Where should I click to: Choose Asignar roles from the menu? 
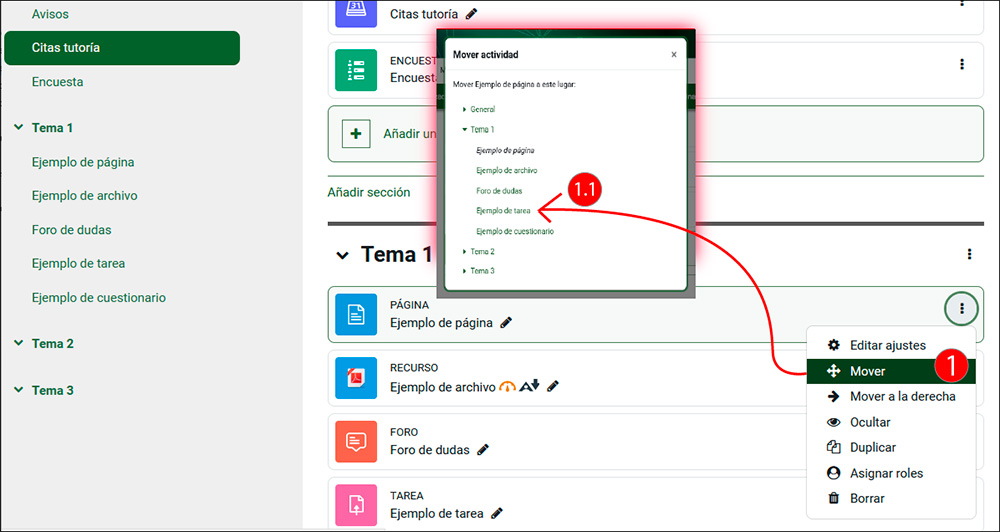(x=891, y=473)
